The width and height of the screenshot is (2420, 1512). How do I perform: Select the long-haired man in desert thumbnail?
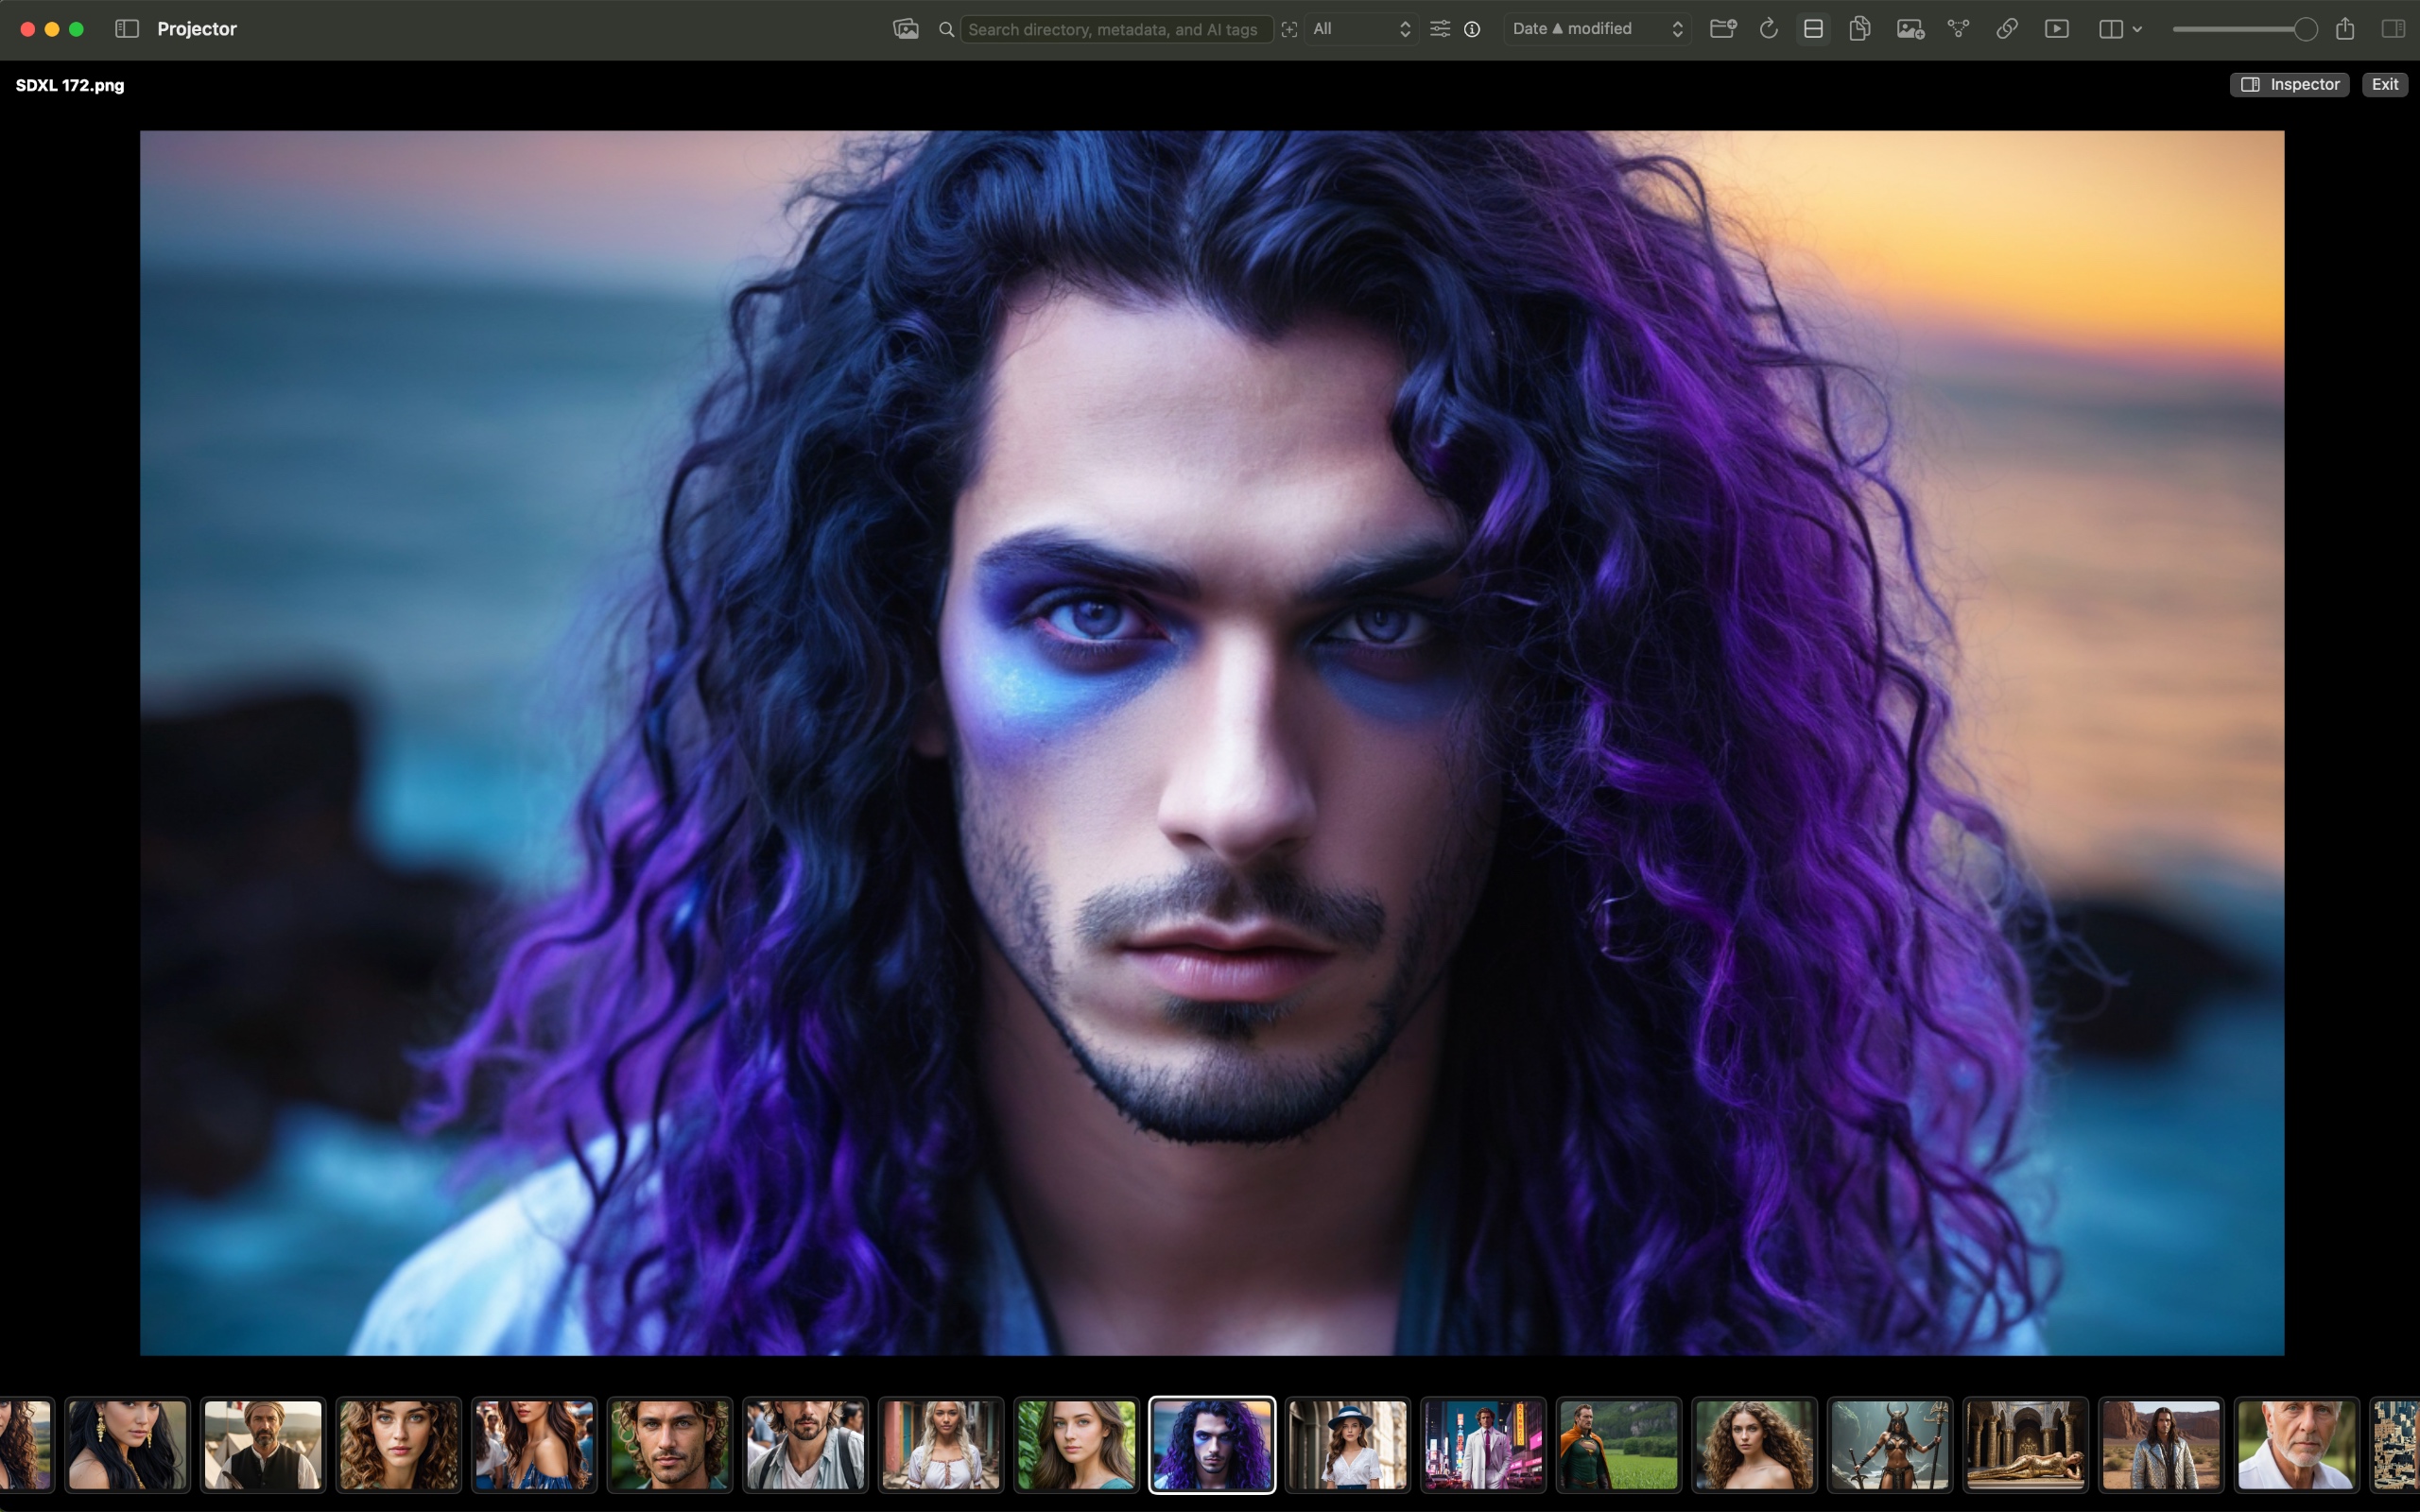click(2161, 1444)
